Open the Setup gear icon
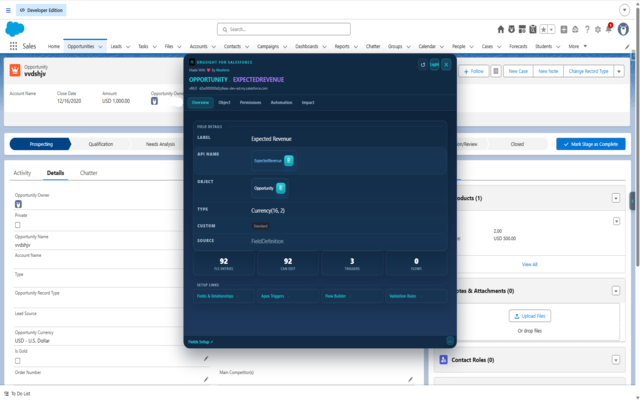 598,29
